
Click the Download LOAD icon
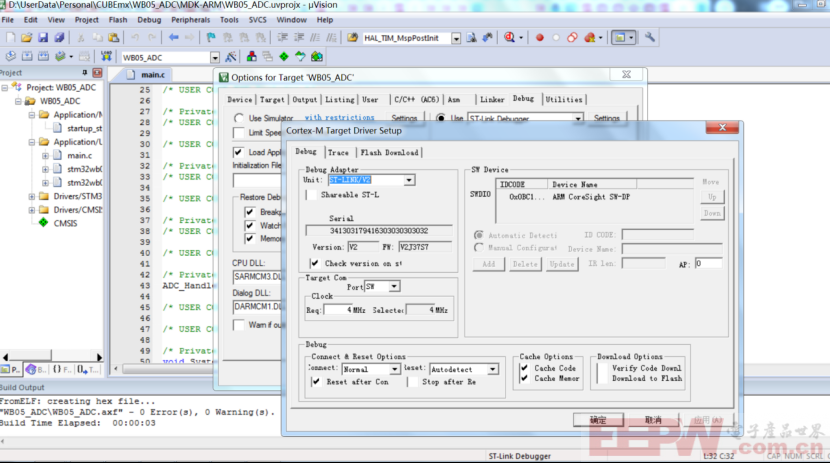(106, 57)
